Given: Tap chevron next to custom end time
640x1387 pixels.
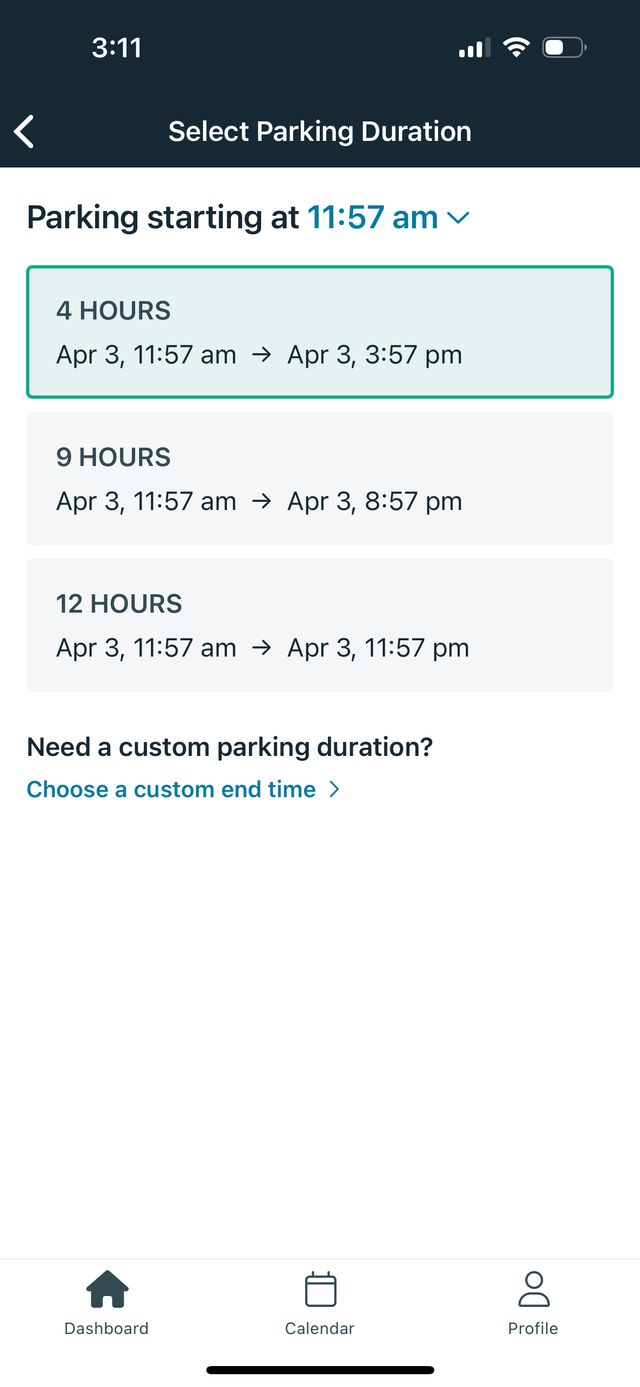Looking at the screenshot, I should tap(334, 789).
